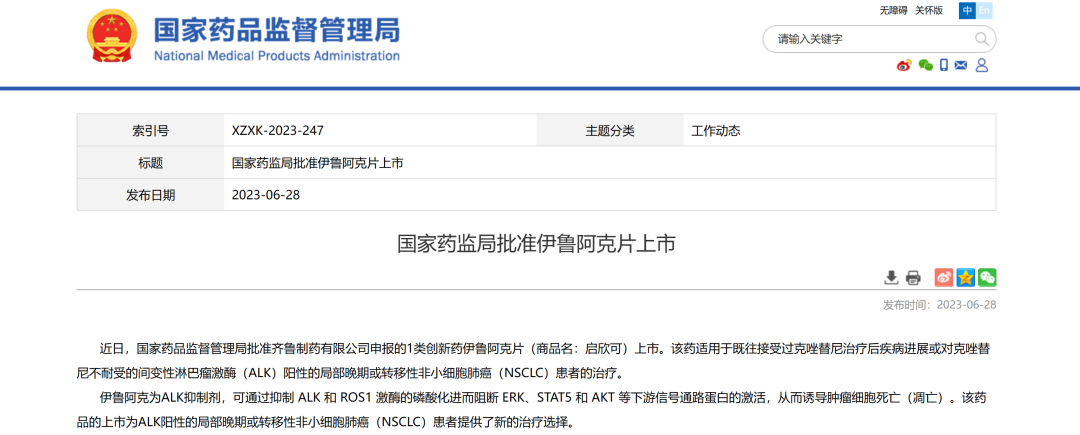1080x435 pixels.
Task: Switch language to En
Action: [984, 10]
